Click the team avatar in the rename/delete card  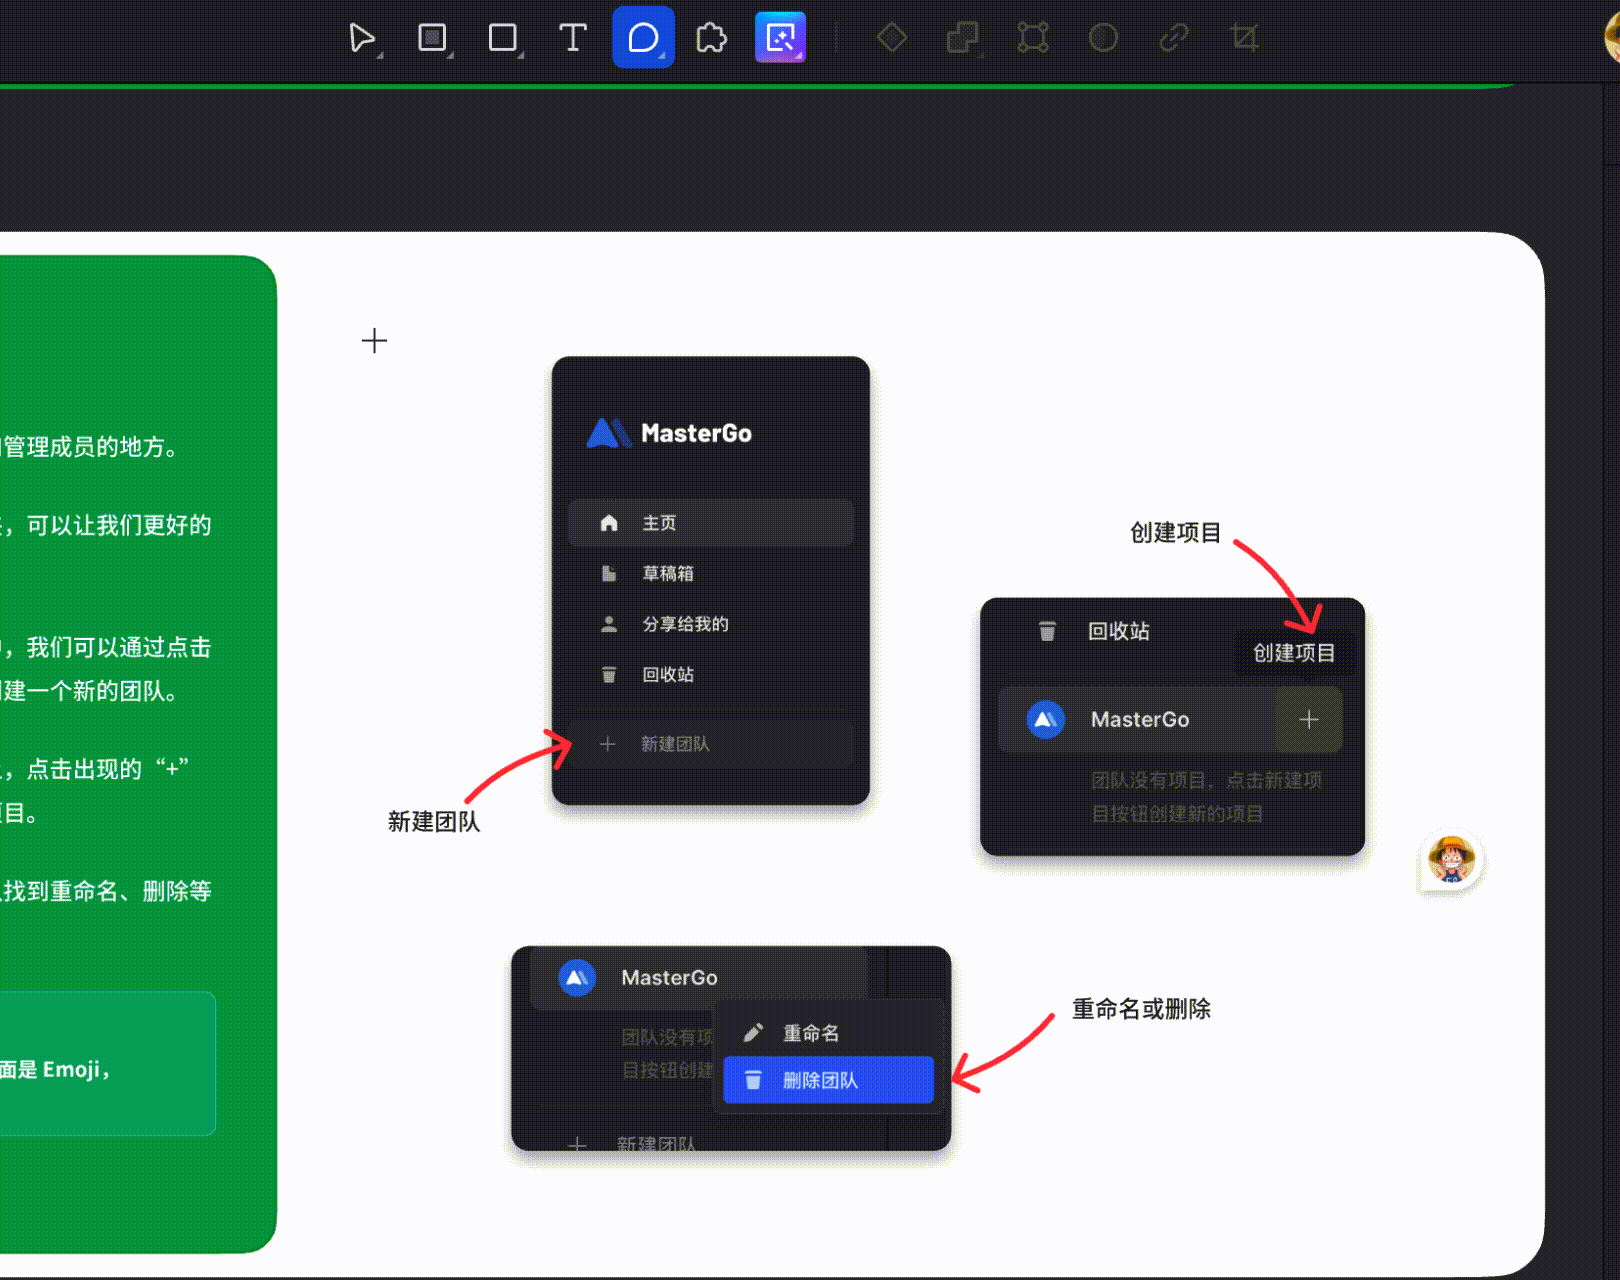(x=577, y=978)
